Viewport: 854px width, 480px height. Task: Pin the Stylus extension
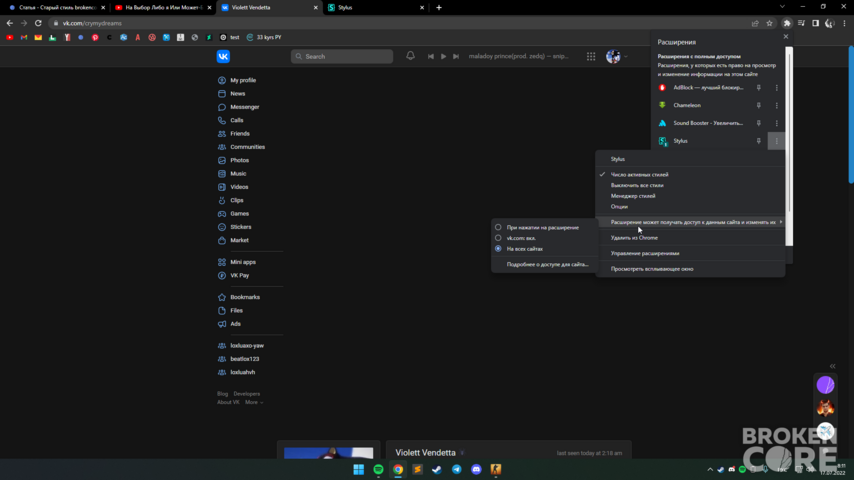coord(758,141)
